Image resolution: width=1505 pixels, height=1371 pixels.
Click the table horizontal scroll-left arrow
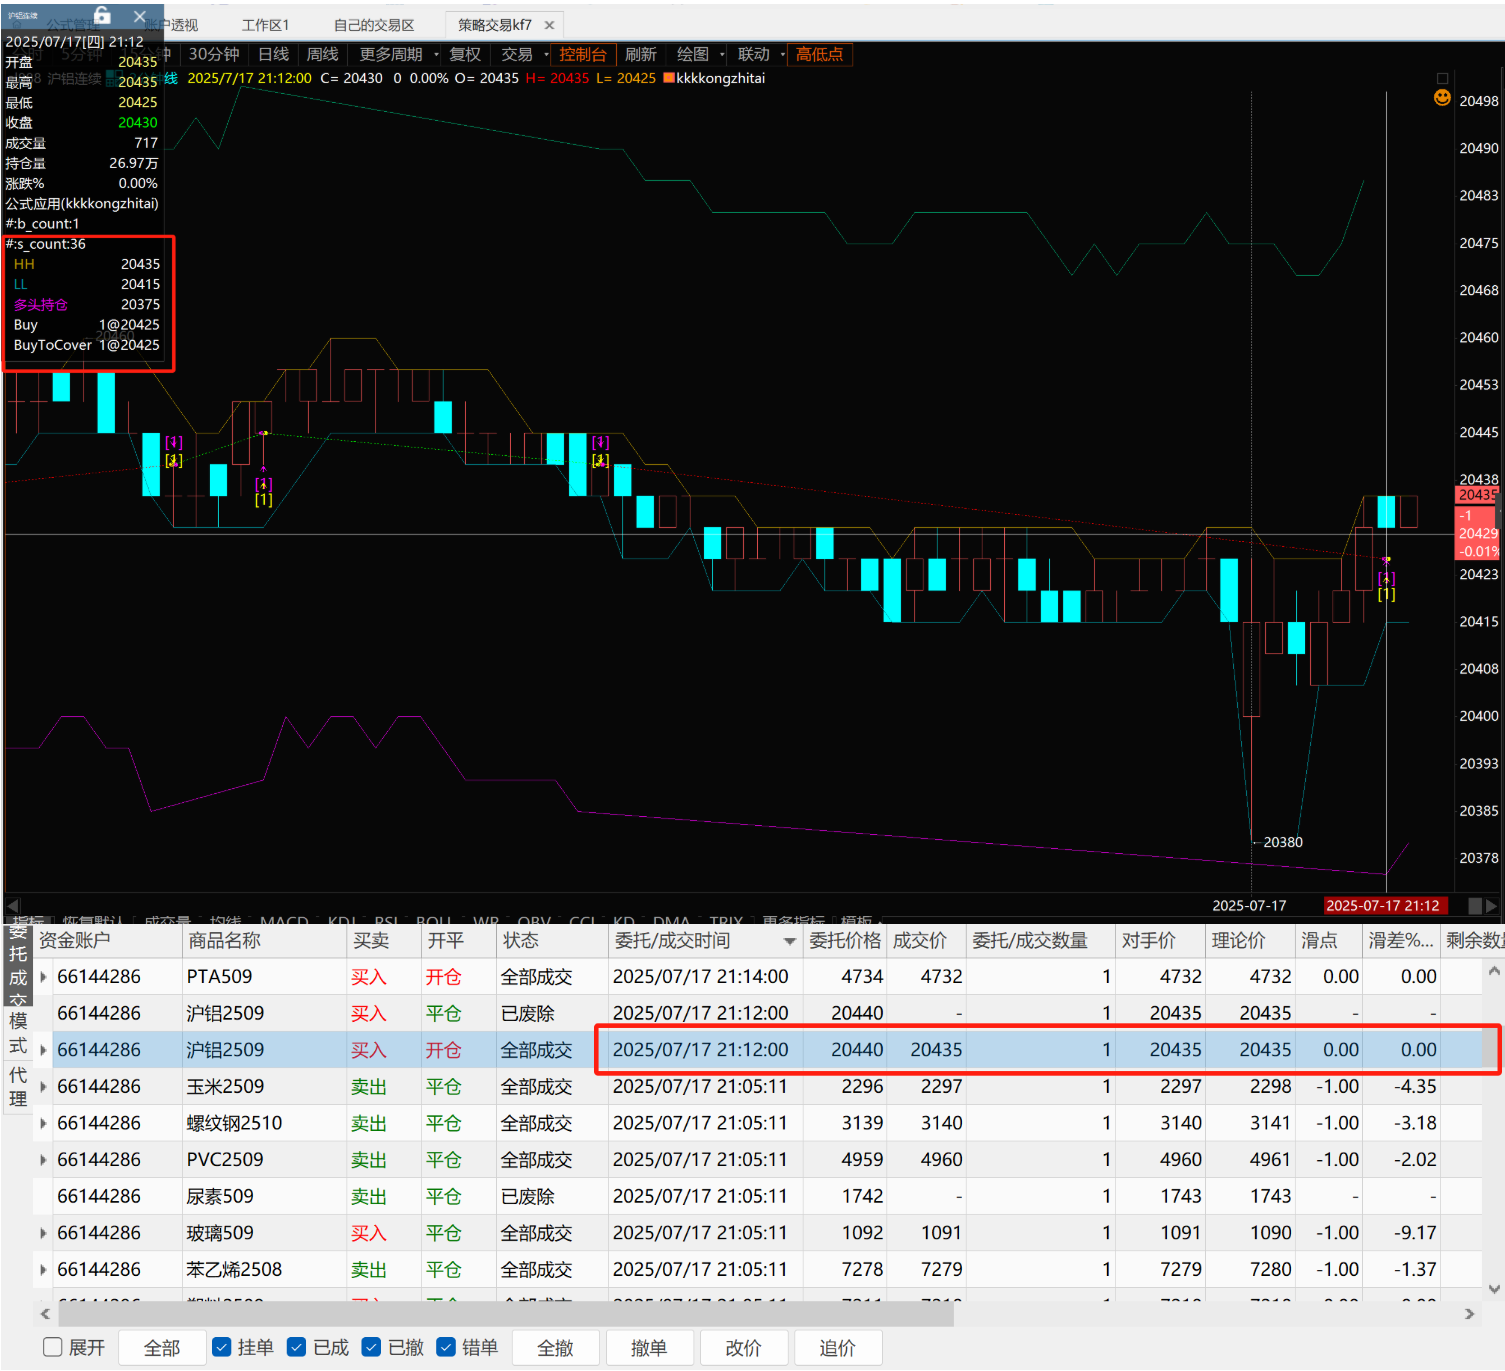45,1314
